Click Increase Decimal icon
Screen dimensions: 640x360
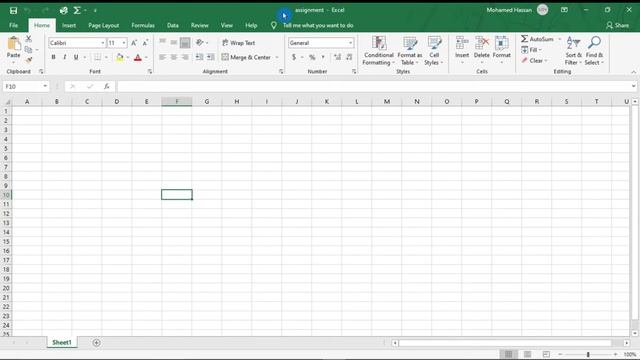(338, 57)
